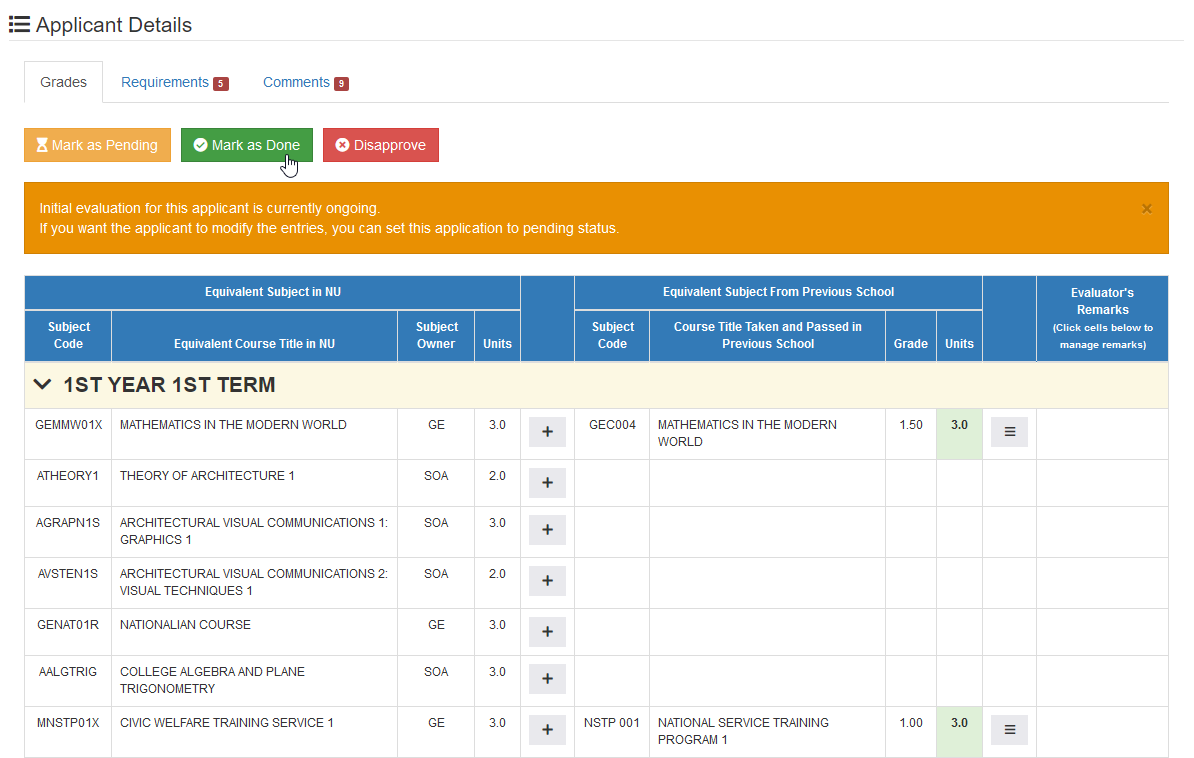Click the green units cell for GEC004
The height and width of the screenshot is (758, 1194).
pyautogui.click(x=959, y=434)
